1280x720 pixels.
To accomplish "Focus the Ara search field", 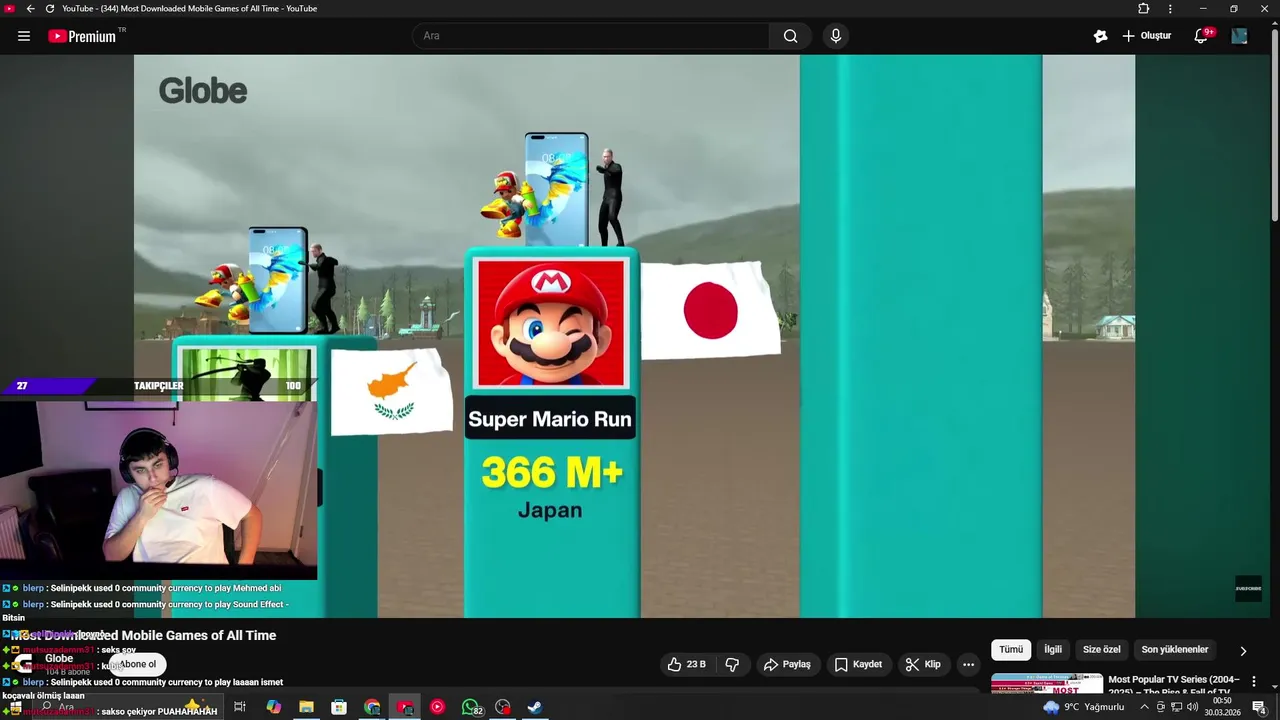I will pos(590,36).
